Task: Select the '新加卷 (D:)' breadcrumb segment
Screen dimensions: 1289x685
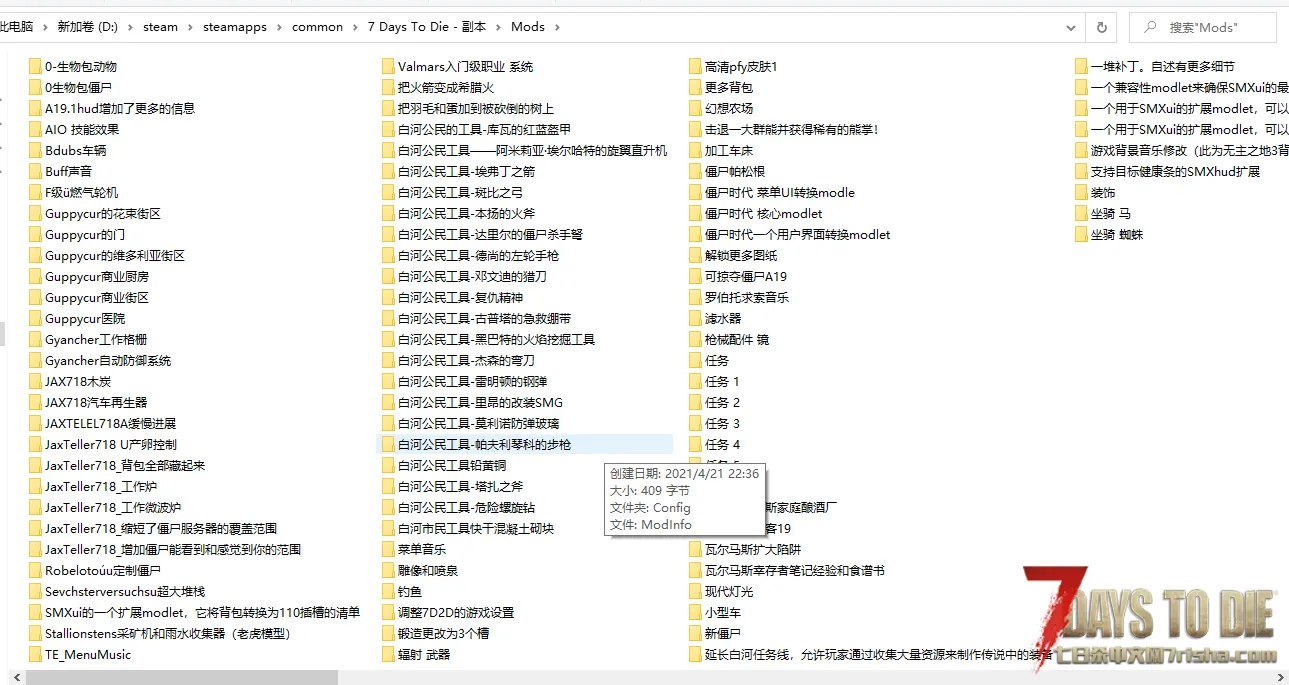Action: point(88,27)
